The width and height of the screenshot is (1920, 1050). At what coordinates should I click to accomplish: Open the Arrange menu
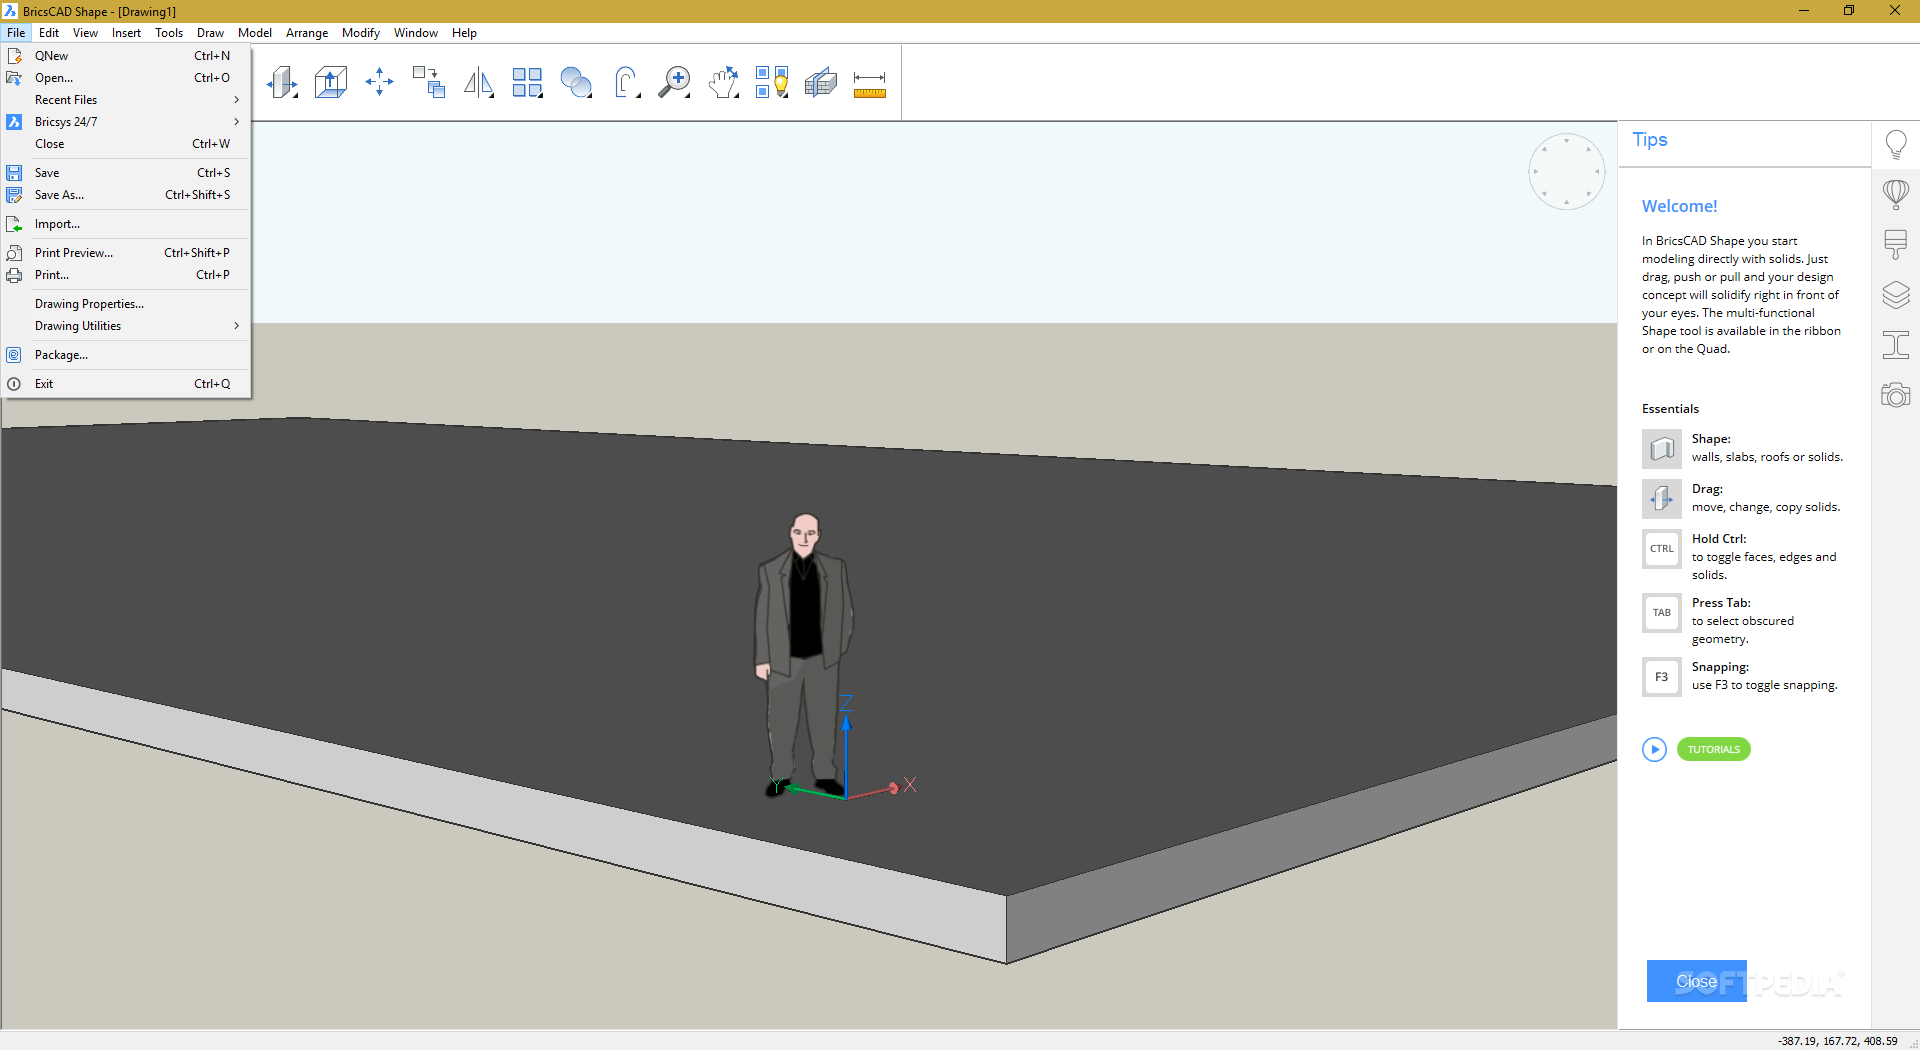tap(307, 33)
